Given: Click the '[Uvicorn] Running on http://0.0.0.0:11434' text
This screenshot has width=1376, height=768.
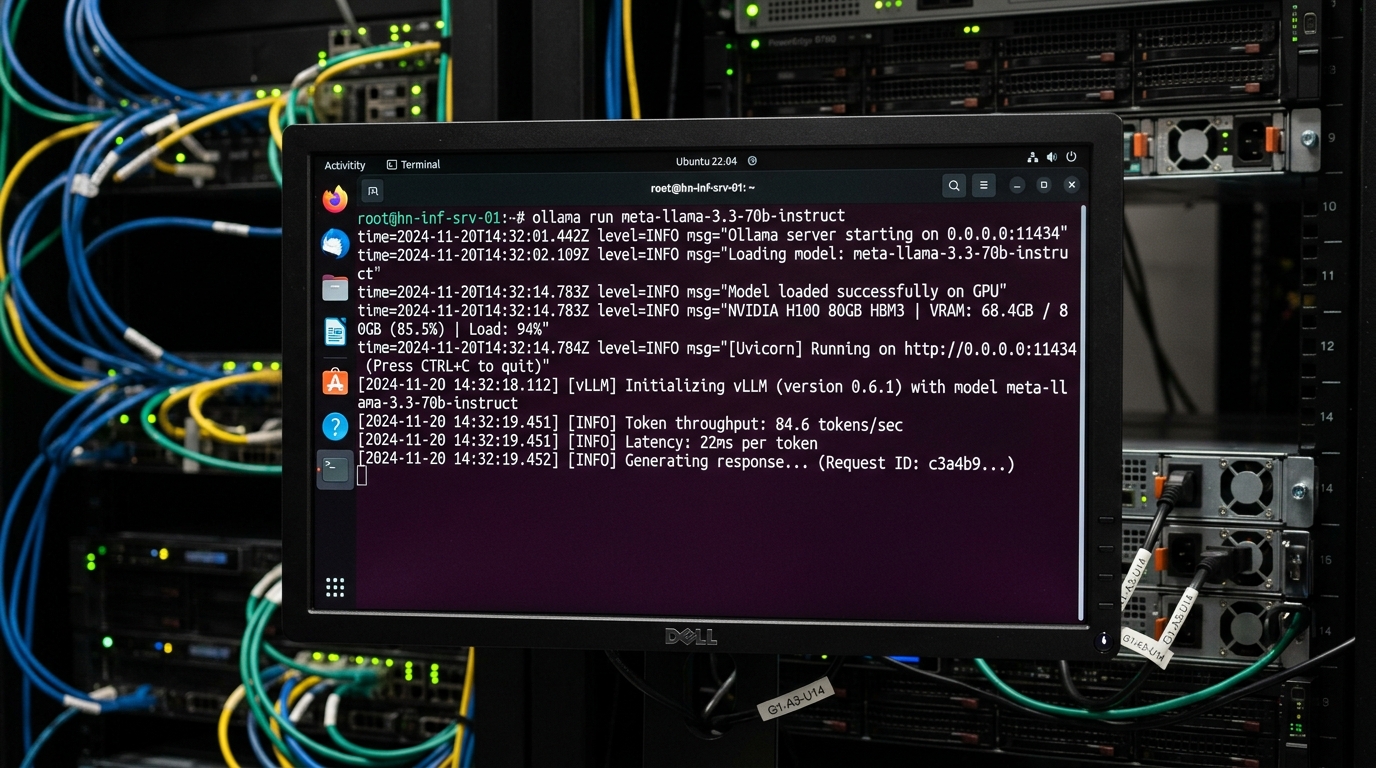Looking at the screenshot, I should point(904,349).
